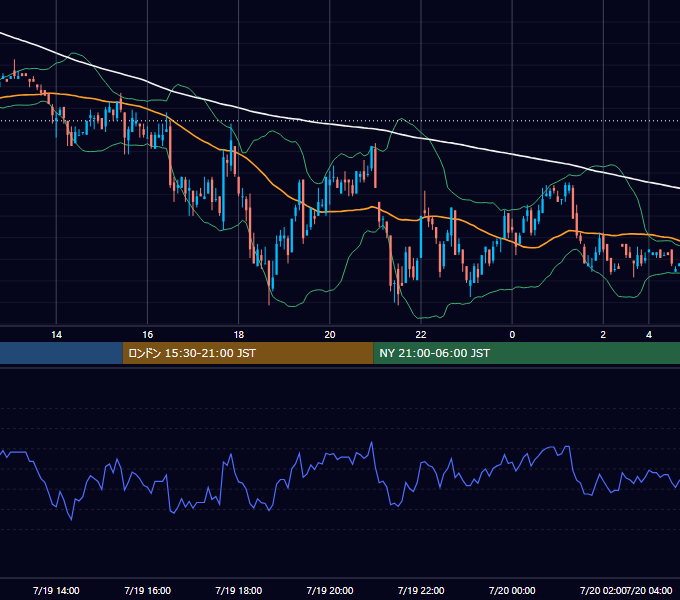Click the 2 hour axis label
Screen dimensions: 680x600
coord(603,335)
